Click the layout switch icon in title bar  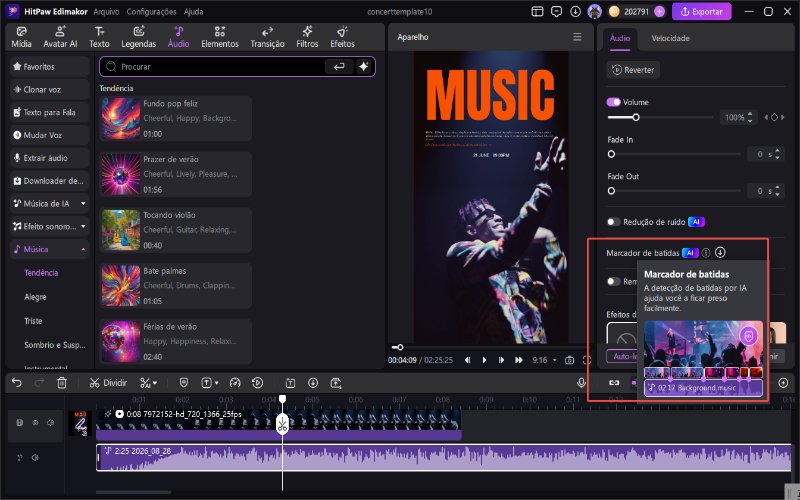click(x=537, y=11)
